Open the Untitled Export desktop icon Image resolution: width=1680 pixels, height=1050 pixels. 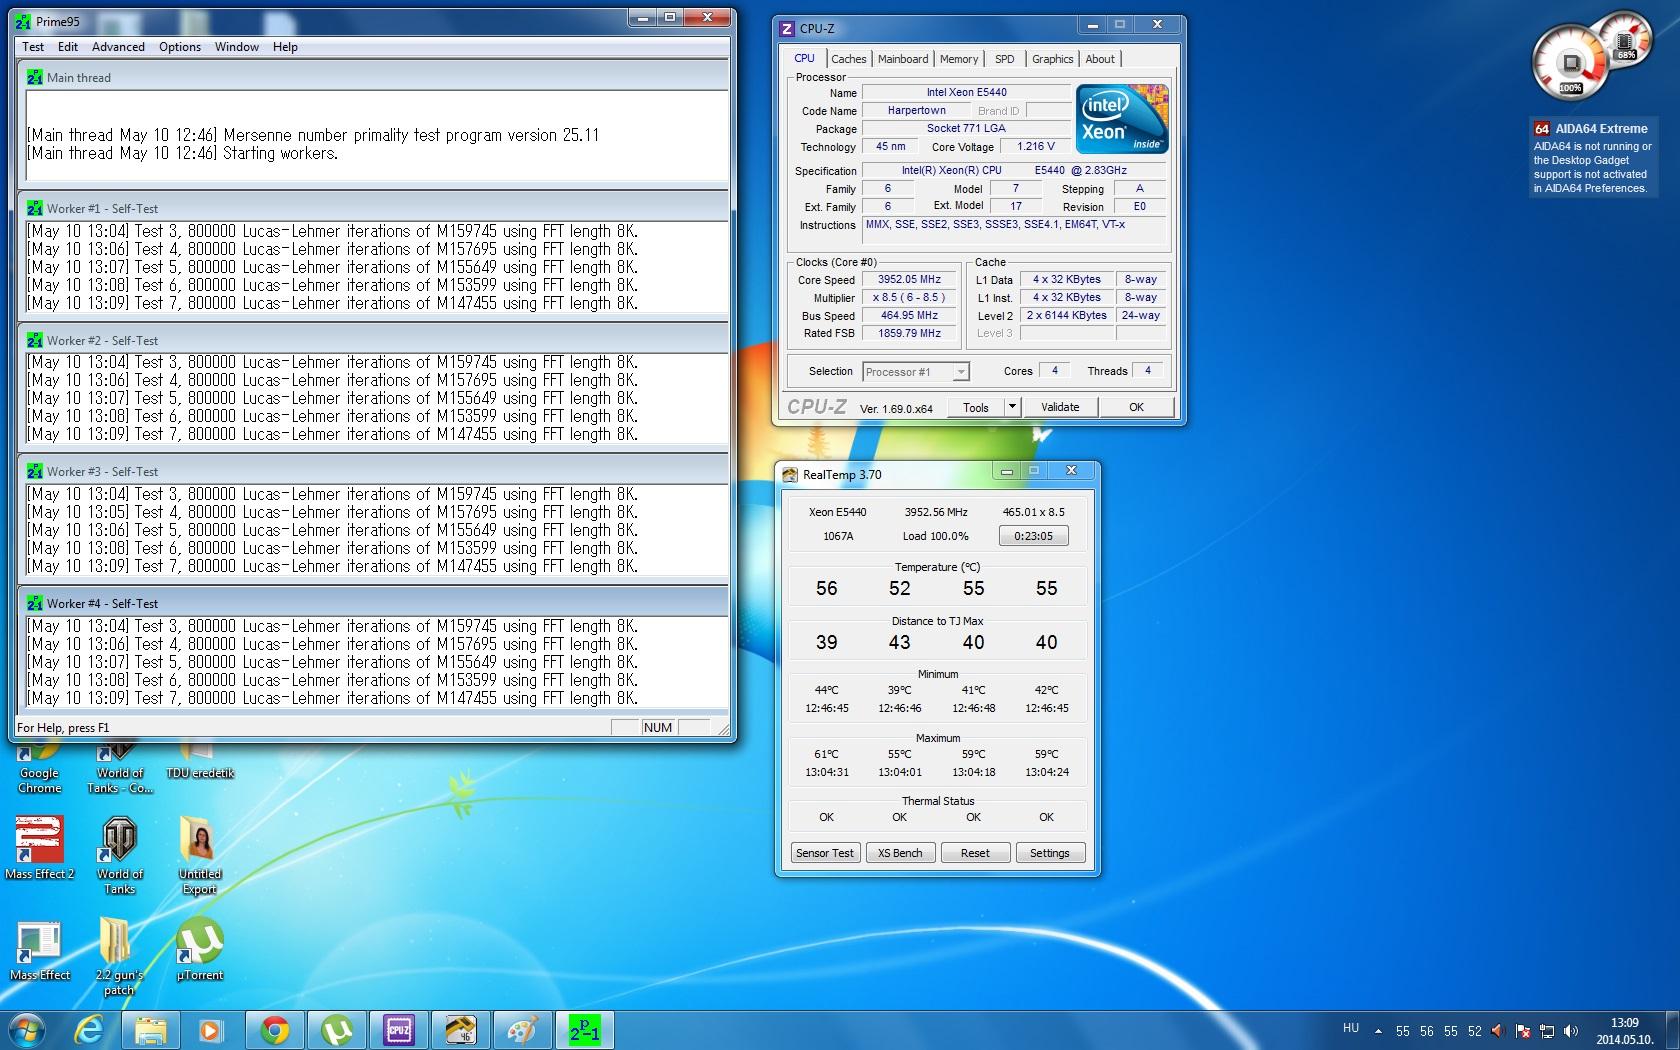(199, 855)
